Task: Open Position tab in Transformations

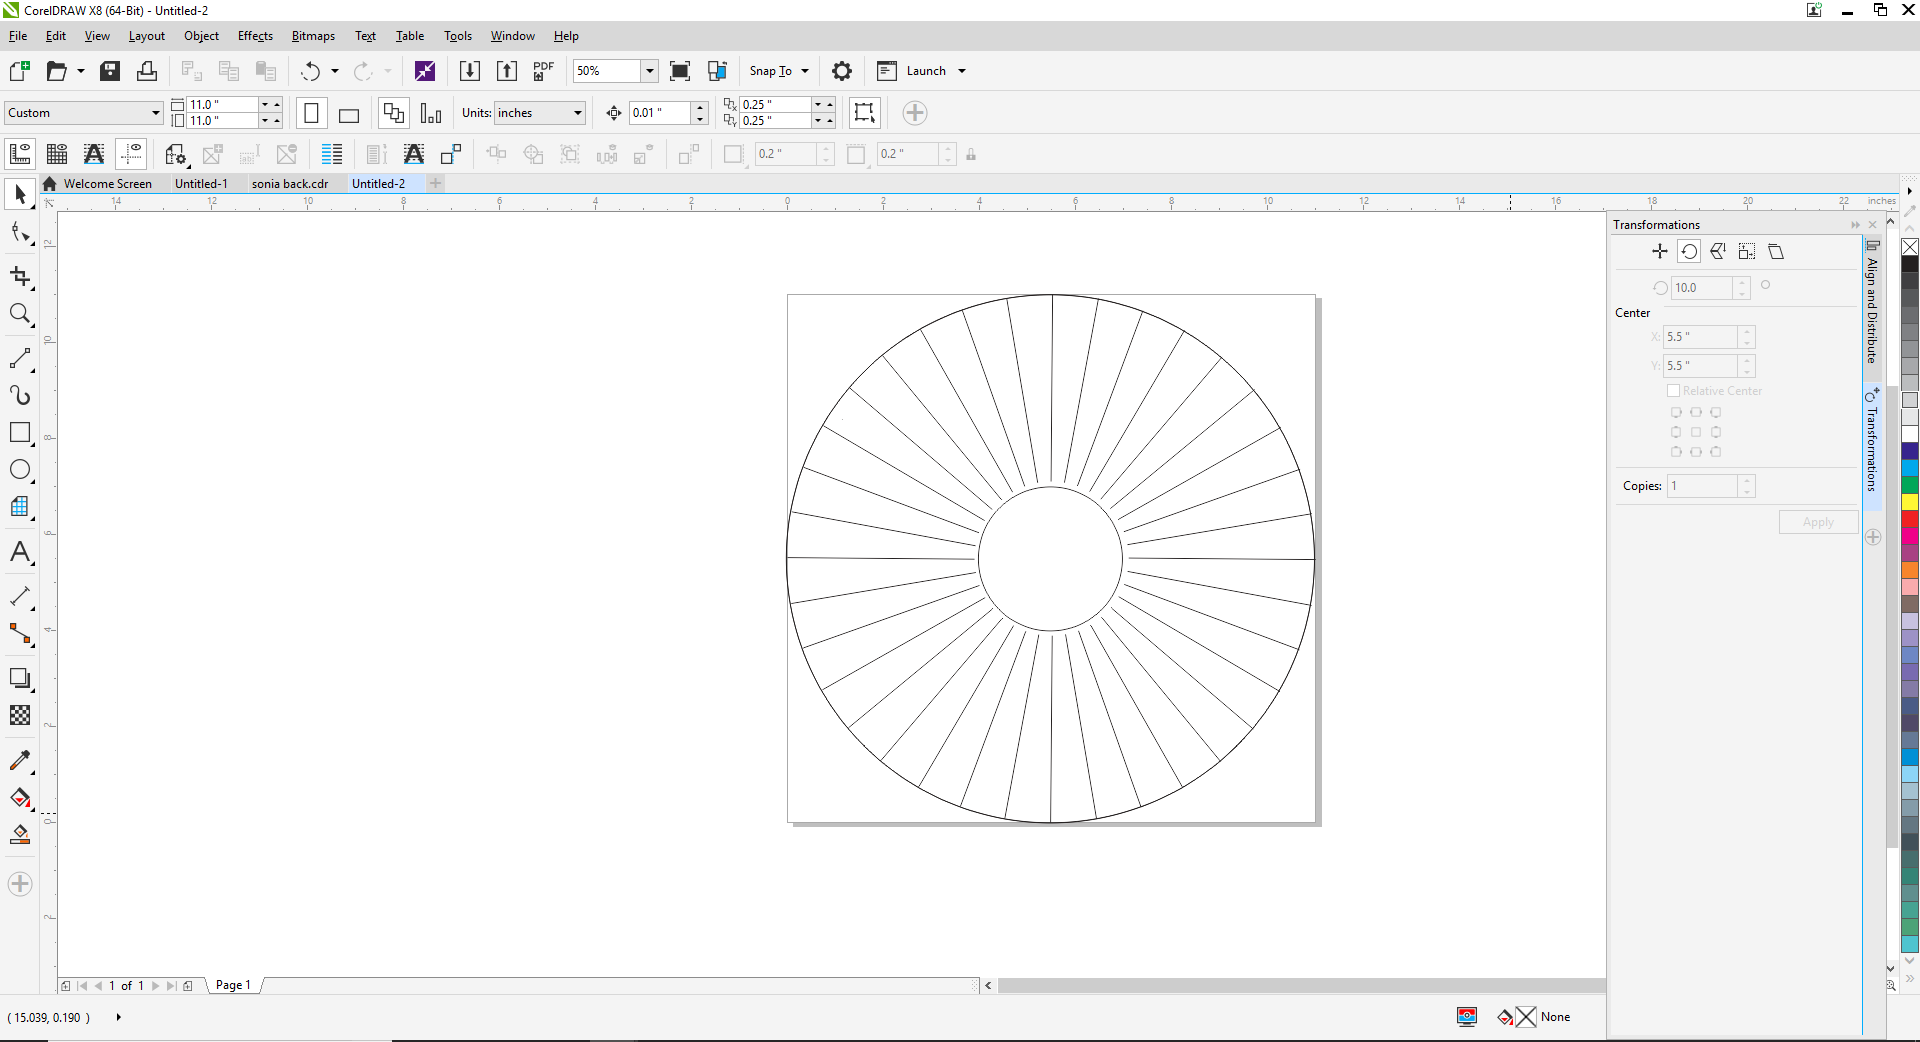Action: (1660, 252)
